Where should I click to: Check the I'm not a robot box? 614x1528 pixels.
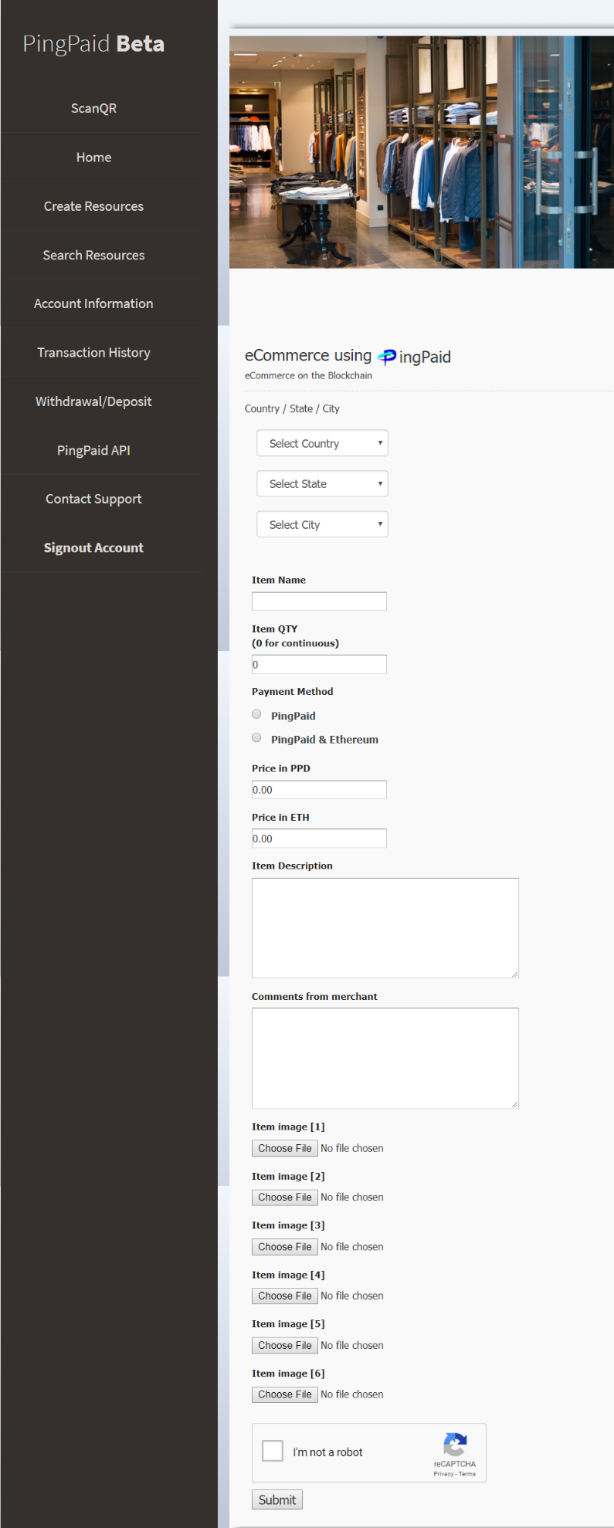[272, 1452]
